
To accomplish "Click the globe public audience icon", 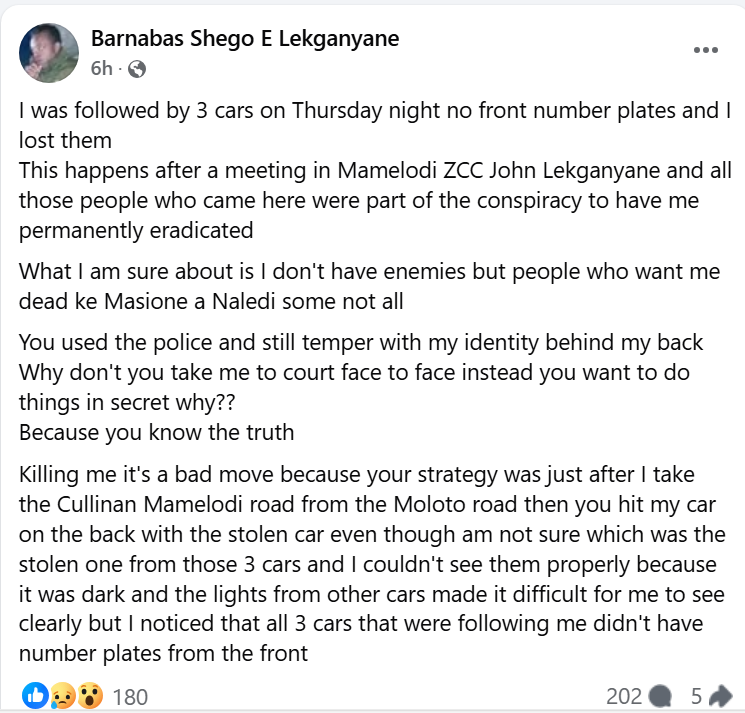I will pyautogui.click(x=138, y=69).
